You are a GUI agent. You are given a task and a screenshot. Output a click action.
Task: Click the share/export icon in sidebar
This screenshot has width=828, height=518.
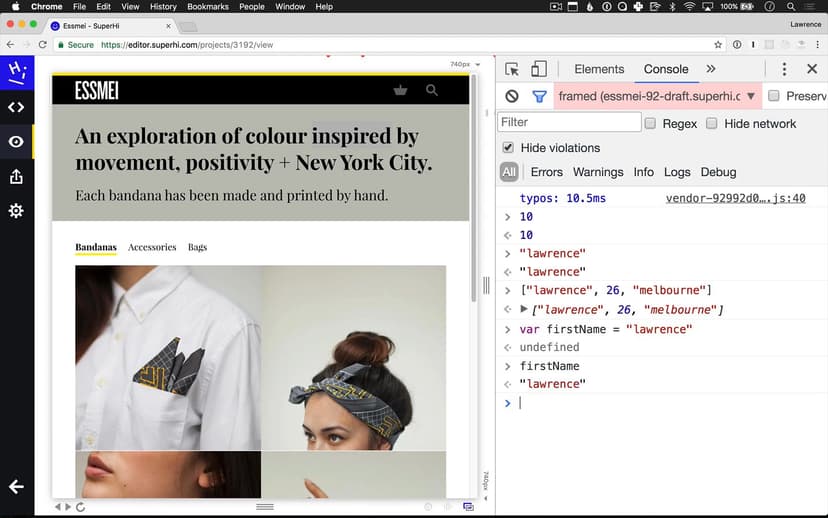tap(16, 176)
